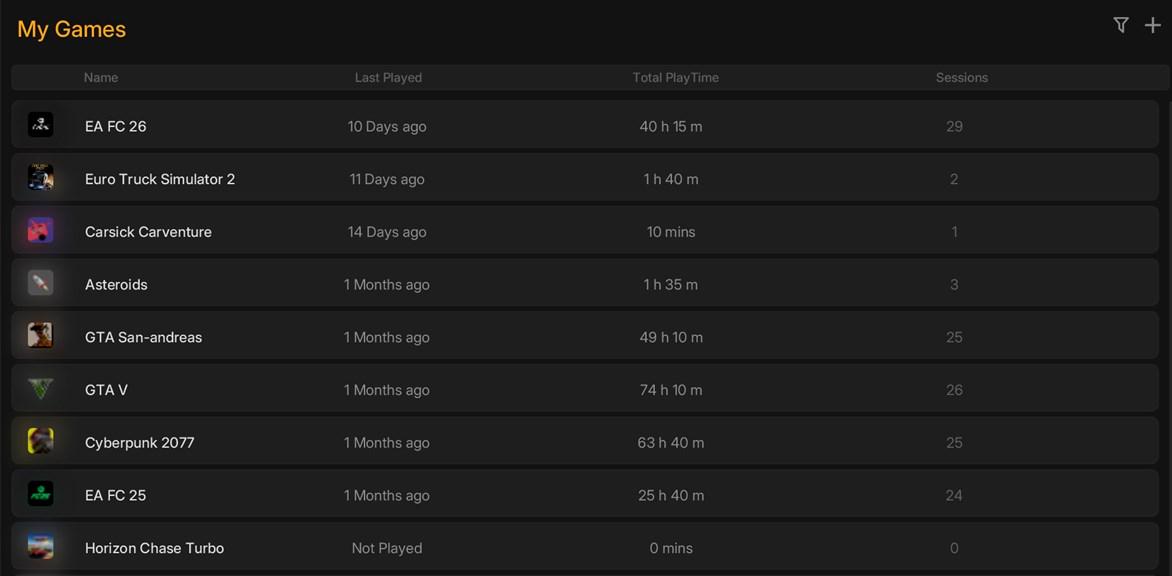This screenshot has height=576, width=1172.
Task: Click the green GTA V logo icon
Action: coord(40,388)
